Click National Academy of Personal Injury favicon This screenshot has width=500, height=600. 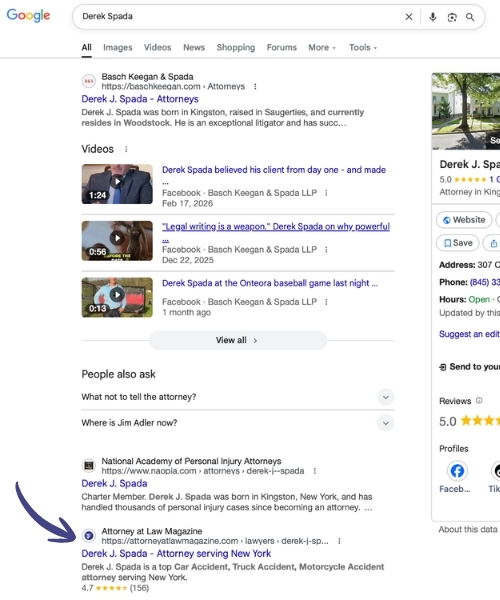coord(89,466)
